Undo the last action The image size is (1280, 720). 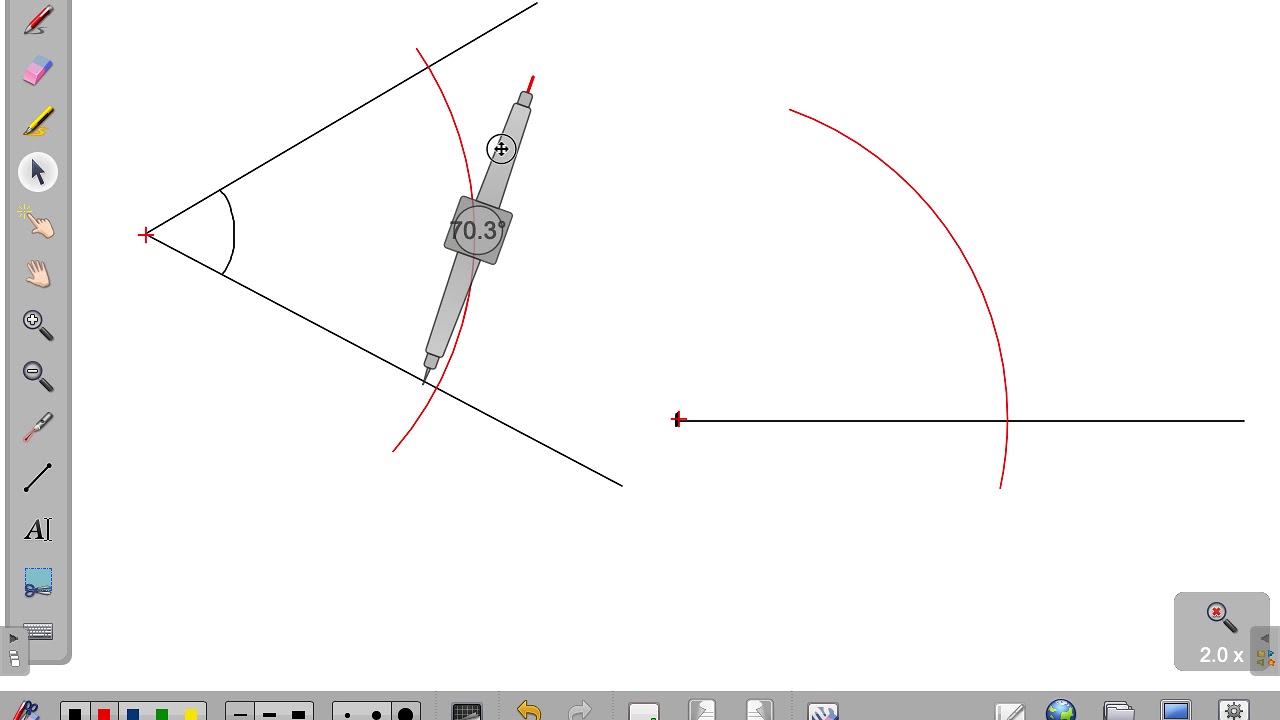coord(528,711)
